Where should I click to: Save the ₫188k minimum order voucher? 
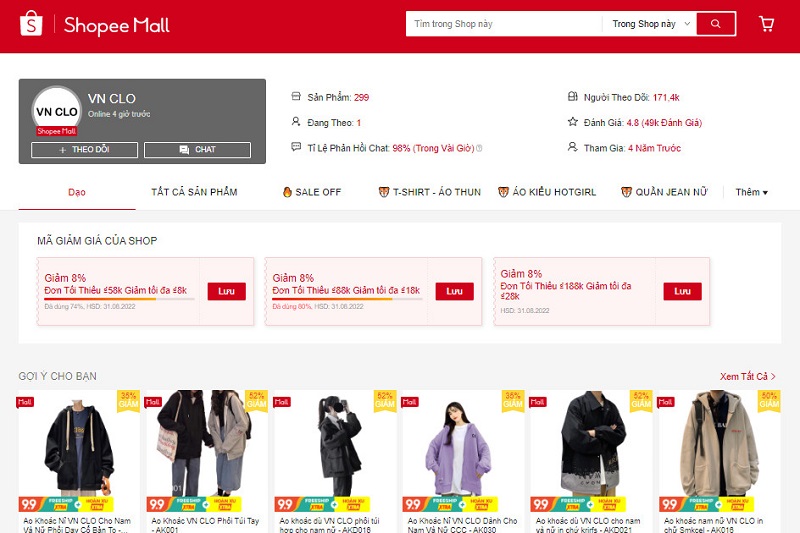[682, 291]
